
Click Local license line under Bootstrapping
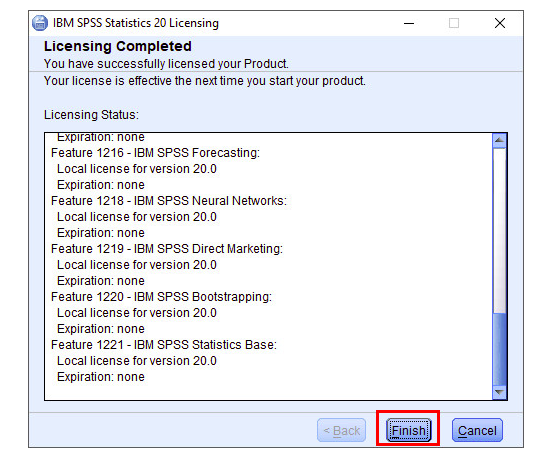pyautogui.click(x=137, y=313)
